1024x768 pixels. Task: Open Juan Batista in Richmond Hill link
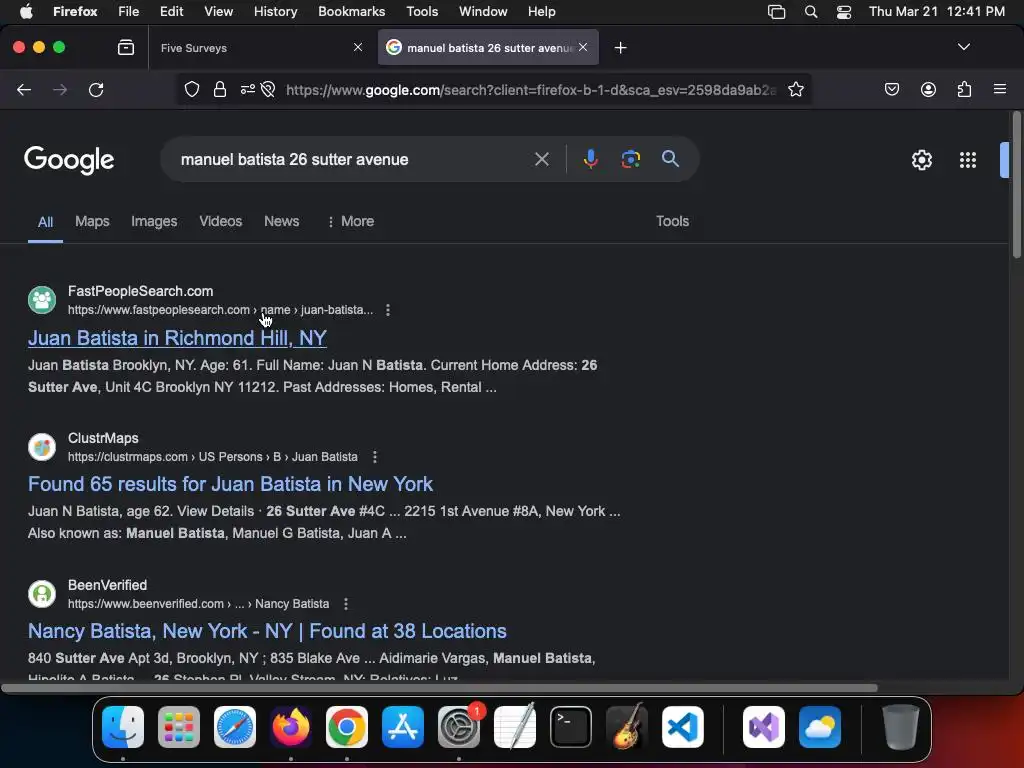coord(177,338)
